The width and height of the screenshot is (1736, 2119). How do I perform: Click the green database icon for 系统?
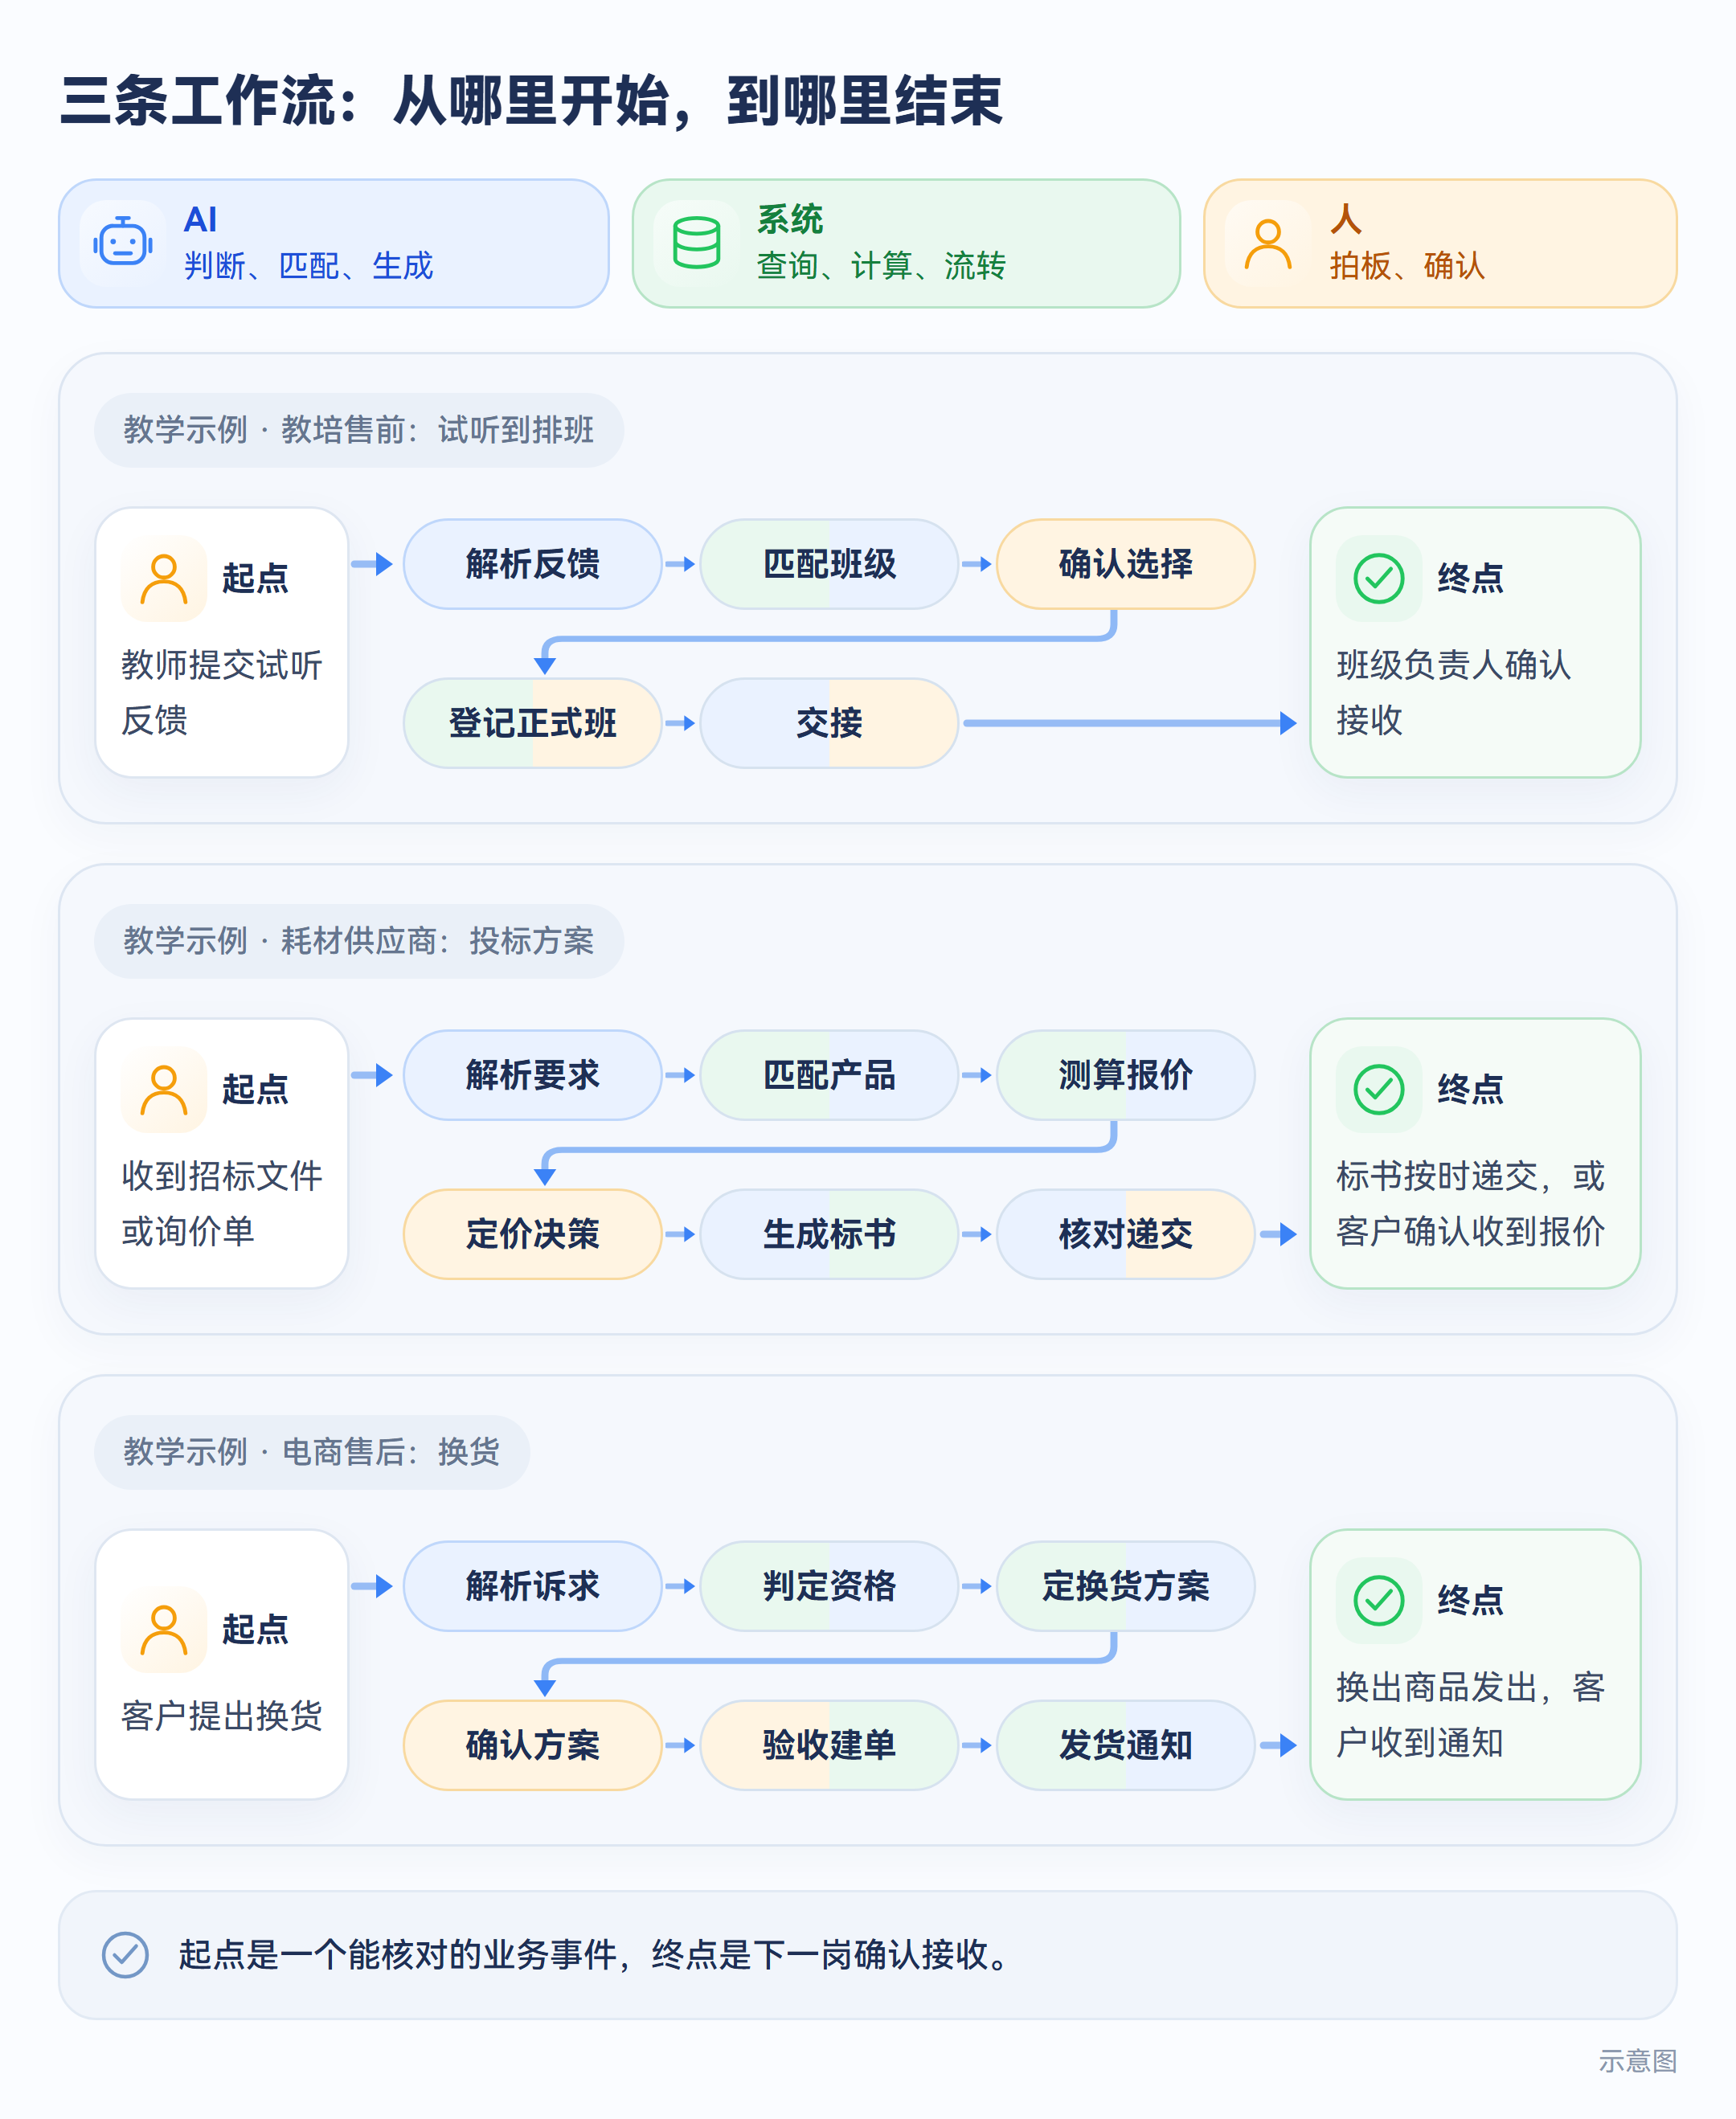point(696,243)
